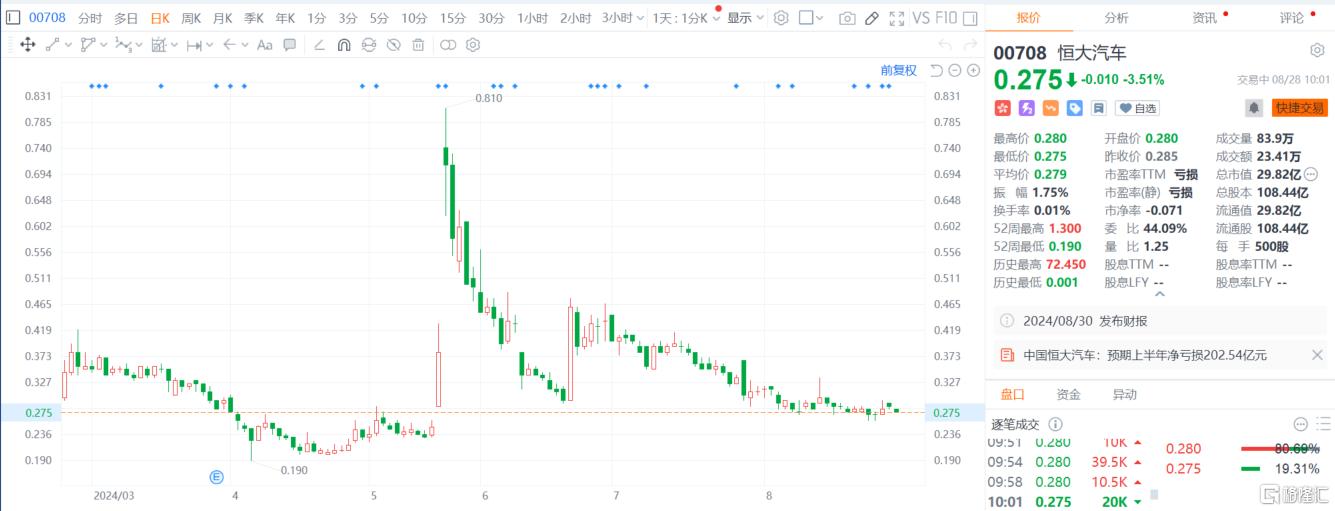Viewport: 1335px width, 511px height.
Task: Zoom in chart with plus circle
Action: (x=973, y=70)
